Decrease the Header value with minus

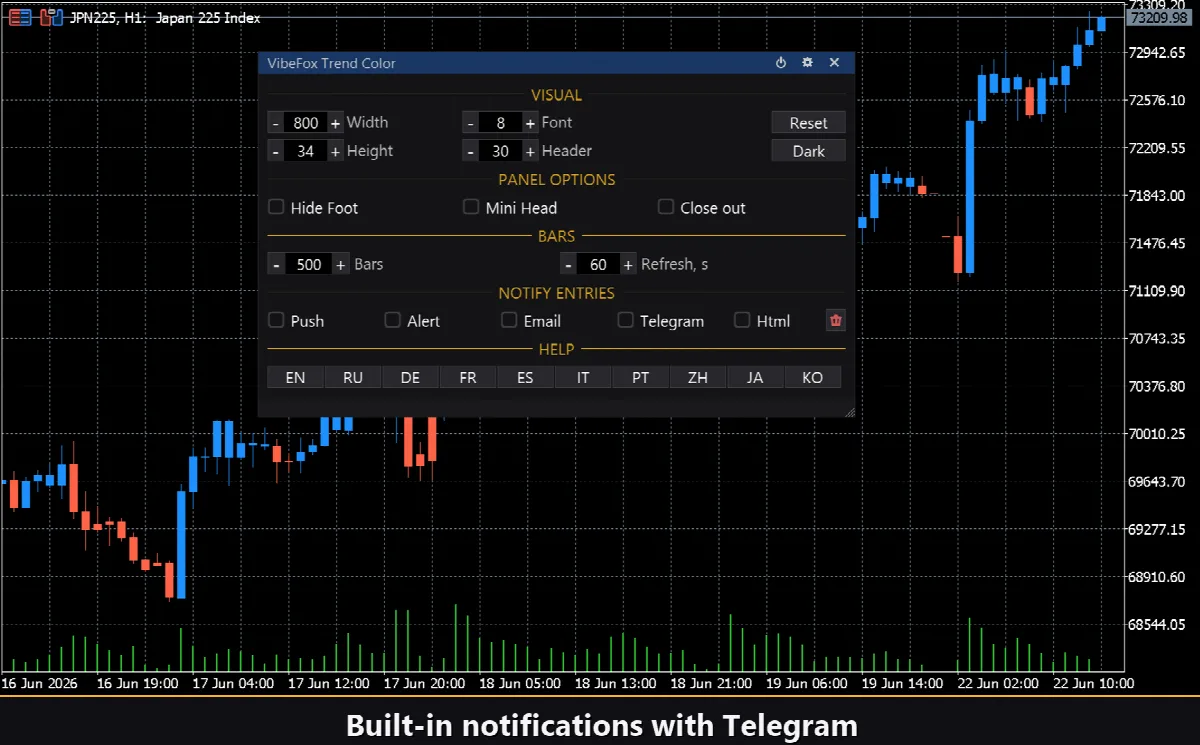[471, 151]
